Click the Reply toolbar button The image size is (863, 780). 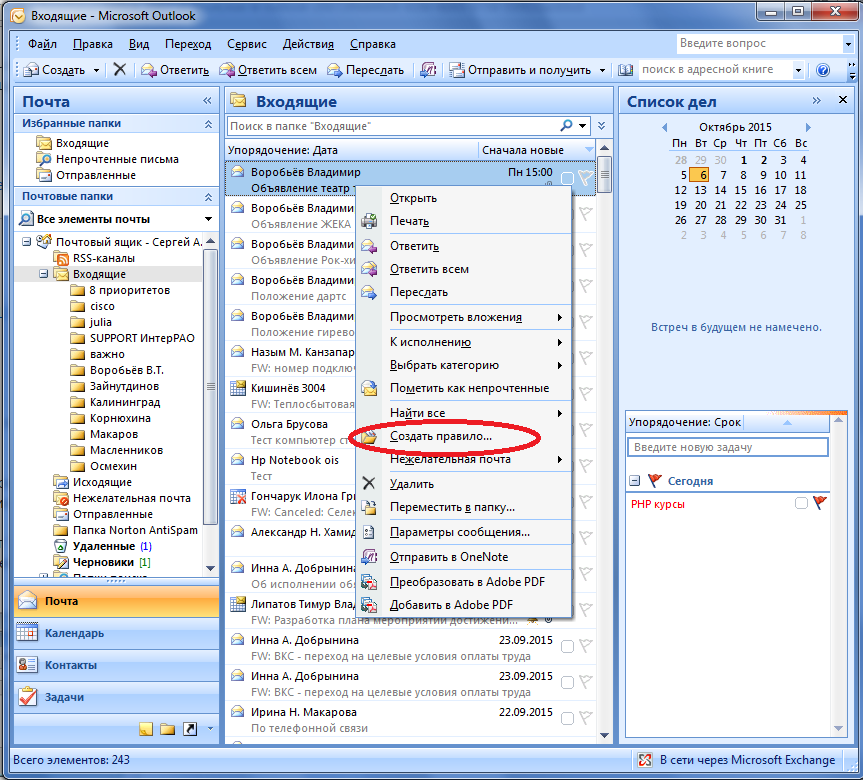175,70
